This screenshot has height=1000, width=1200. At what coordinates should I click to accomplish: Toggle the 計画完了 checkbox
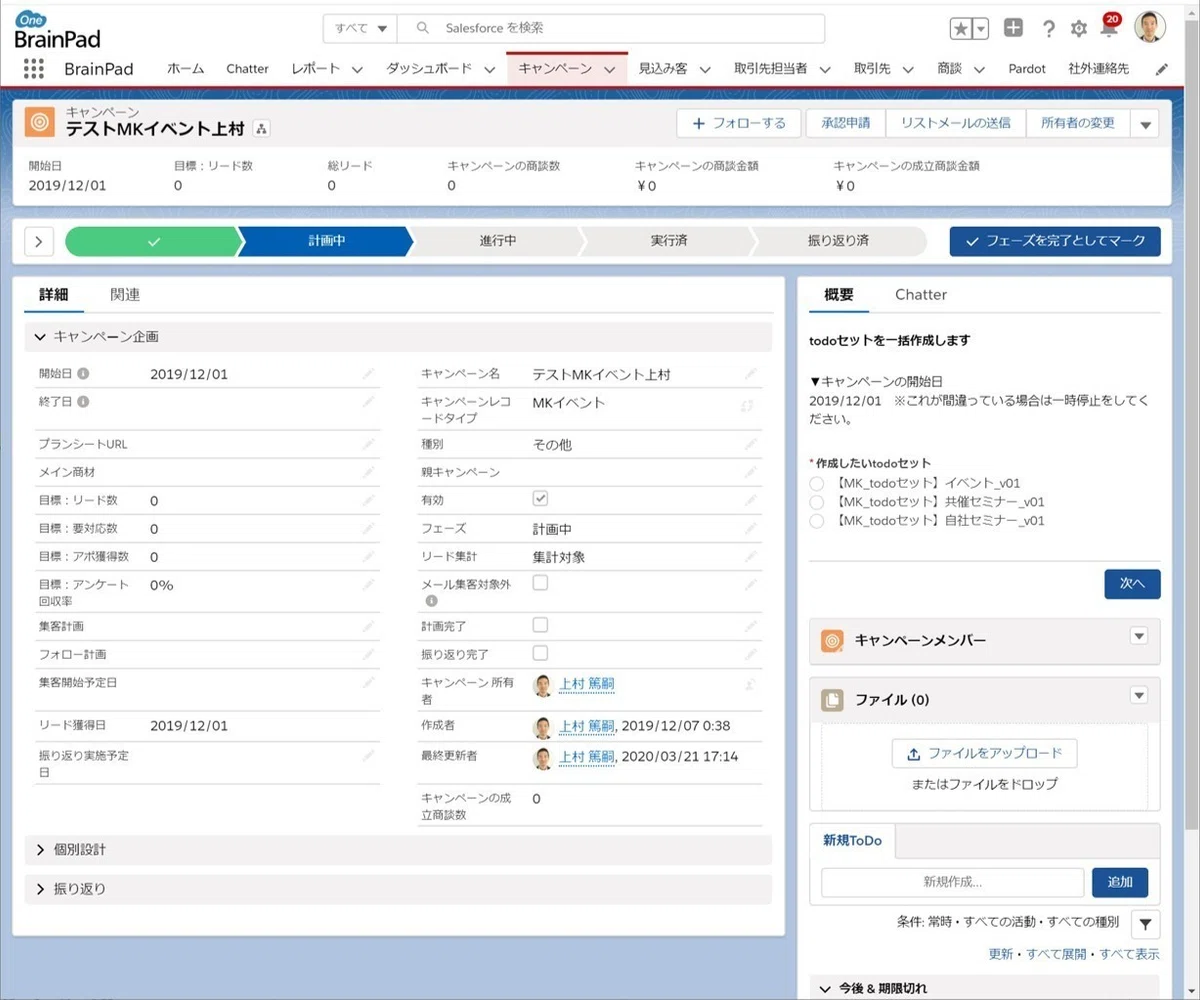point(540,624)
